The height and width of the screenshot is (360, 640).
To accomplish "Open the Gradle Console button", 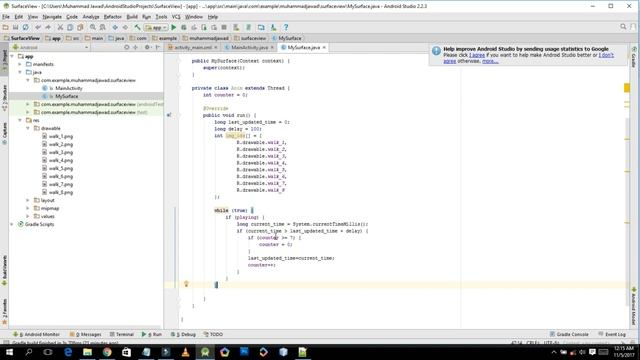I will (x=569, y=334).
